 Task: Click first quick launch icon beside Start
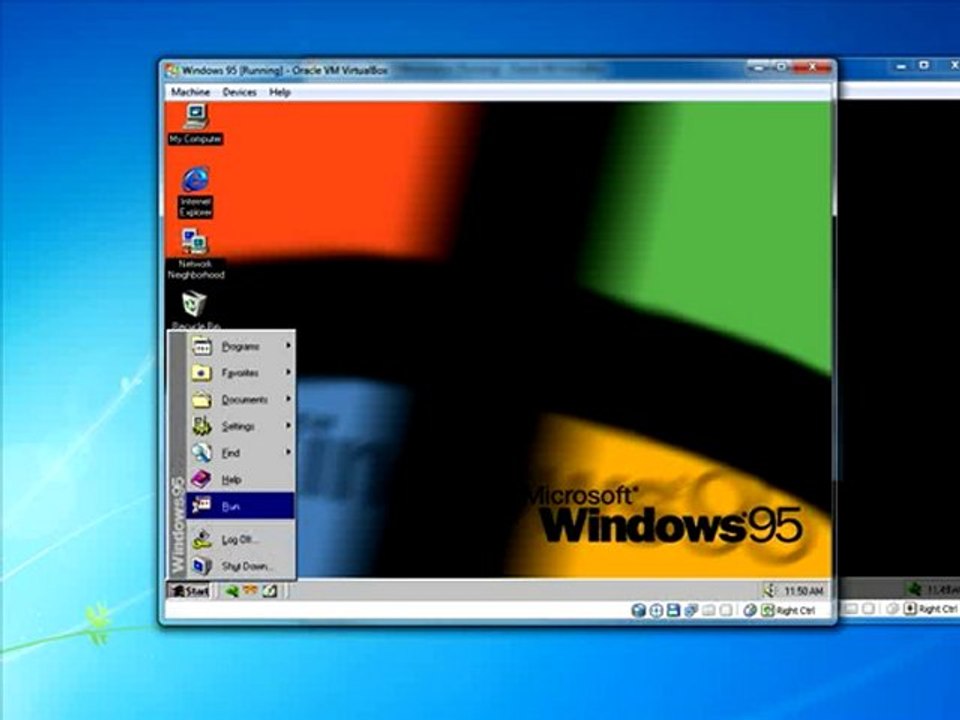coord(231,591)
